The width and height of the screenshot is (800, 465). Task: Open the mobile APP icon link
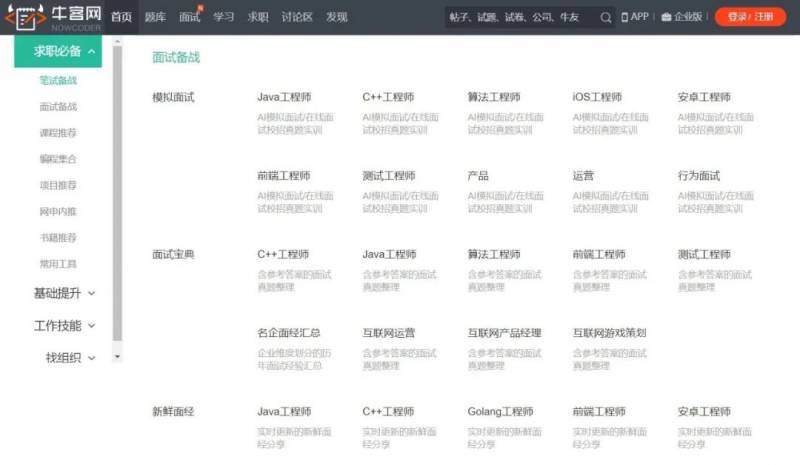[x=635, y=17]
